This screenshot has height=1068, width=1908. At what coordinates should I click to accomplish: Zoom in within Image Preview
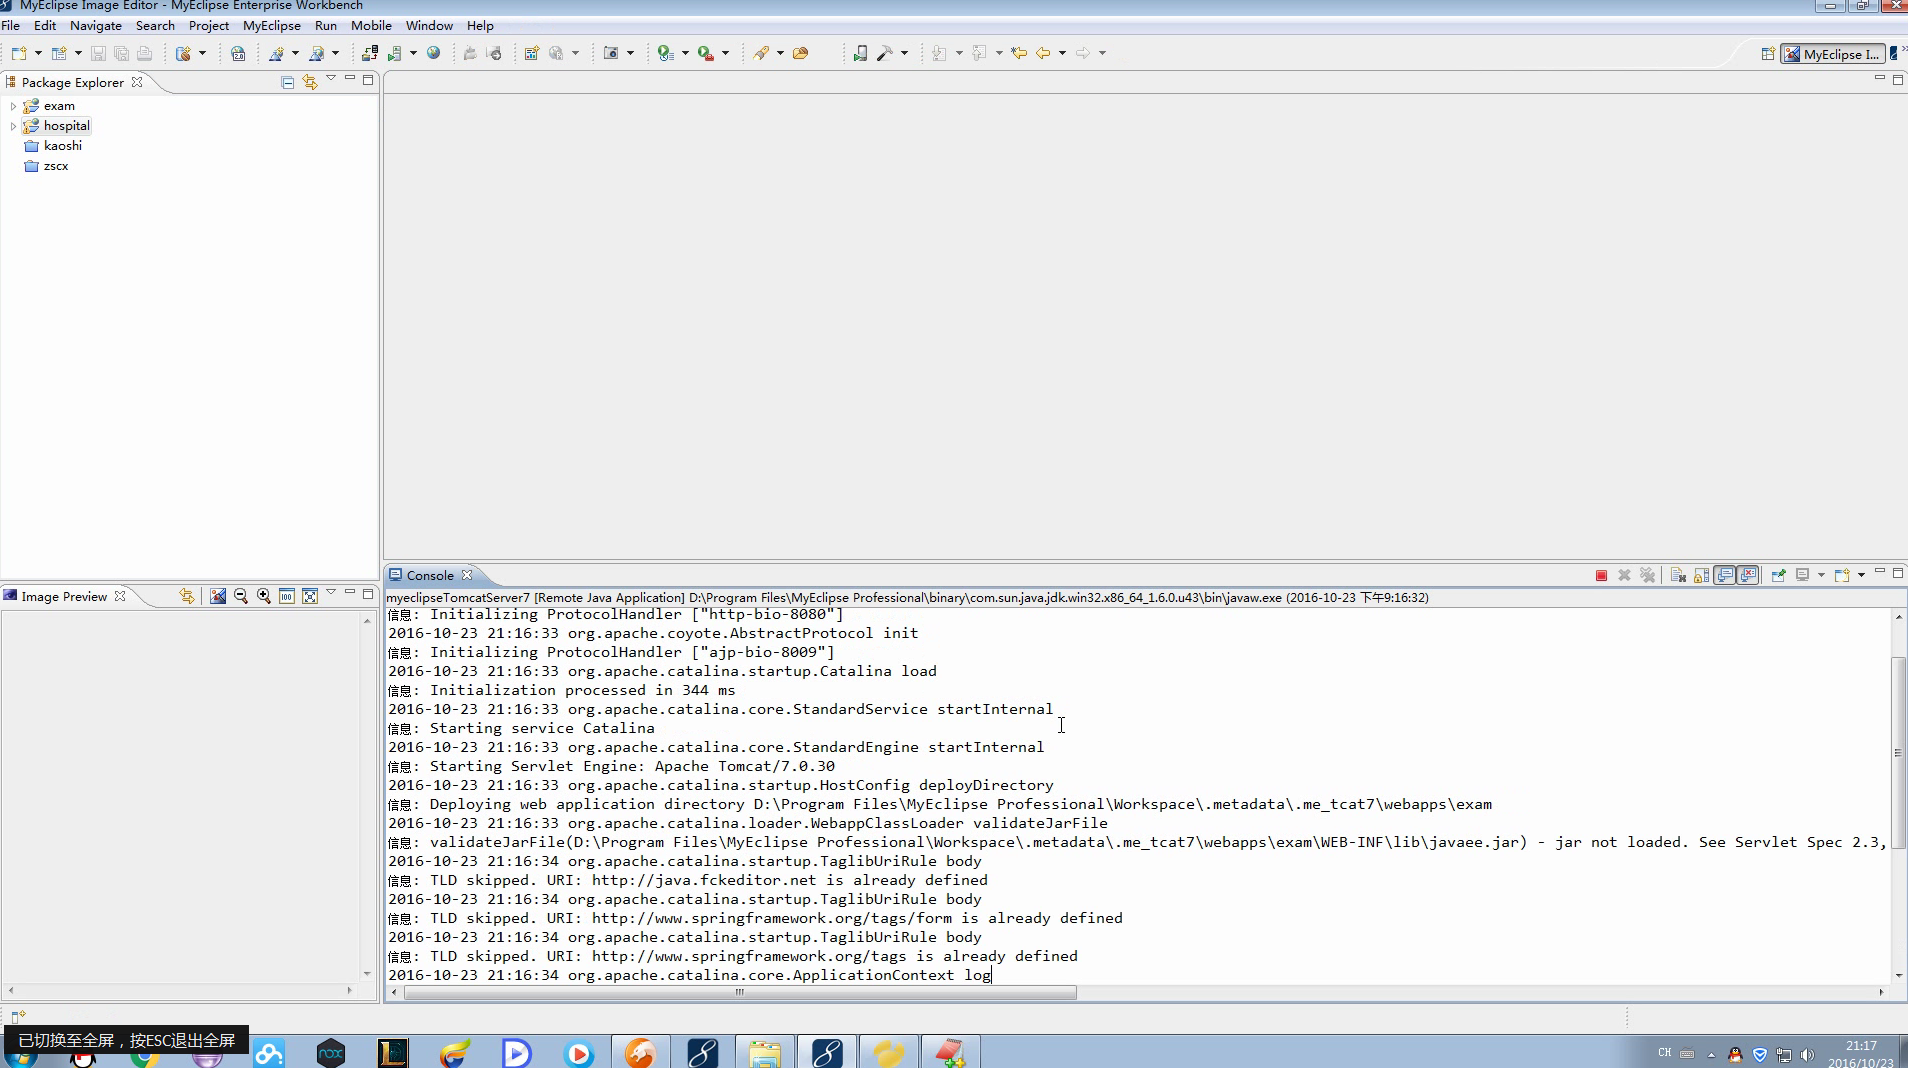[264, 596]
